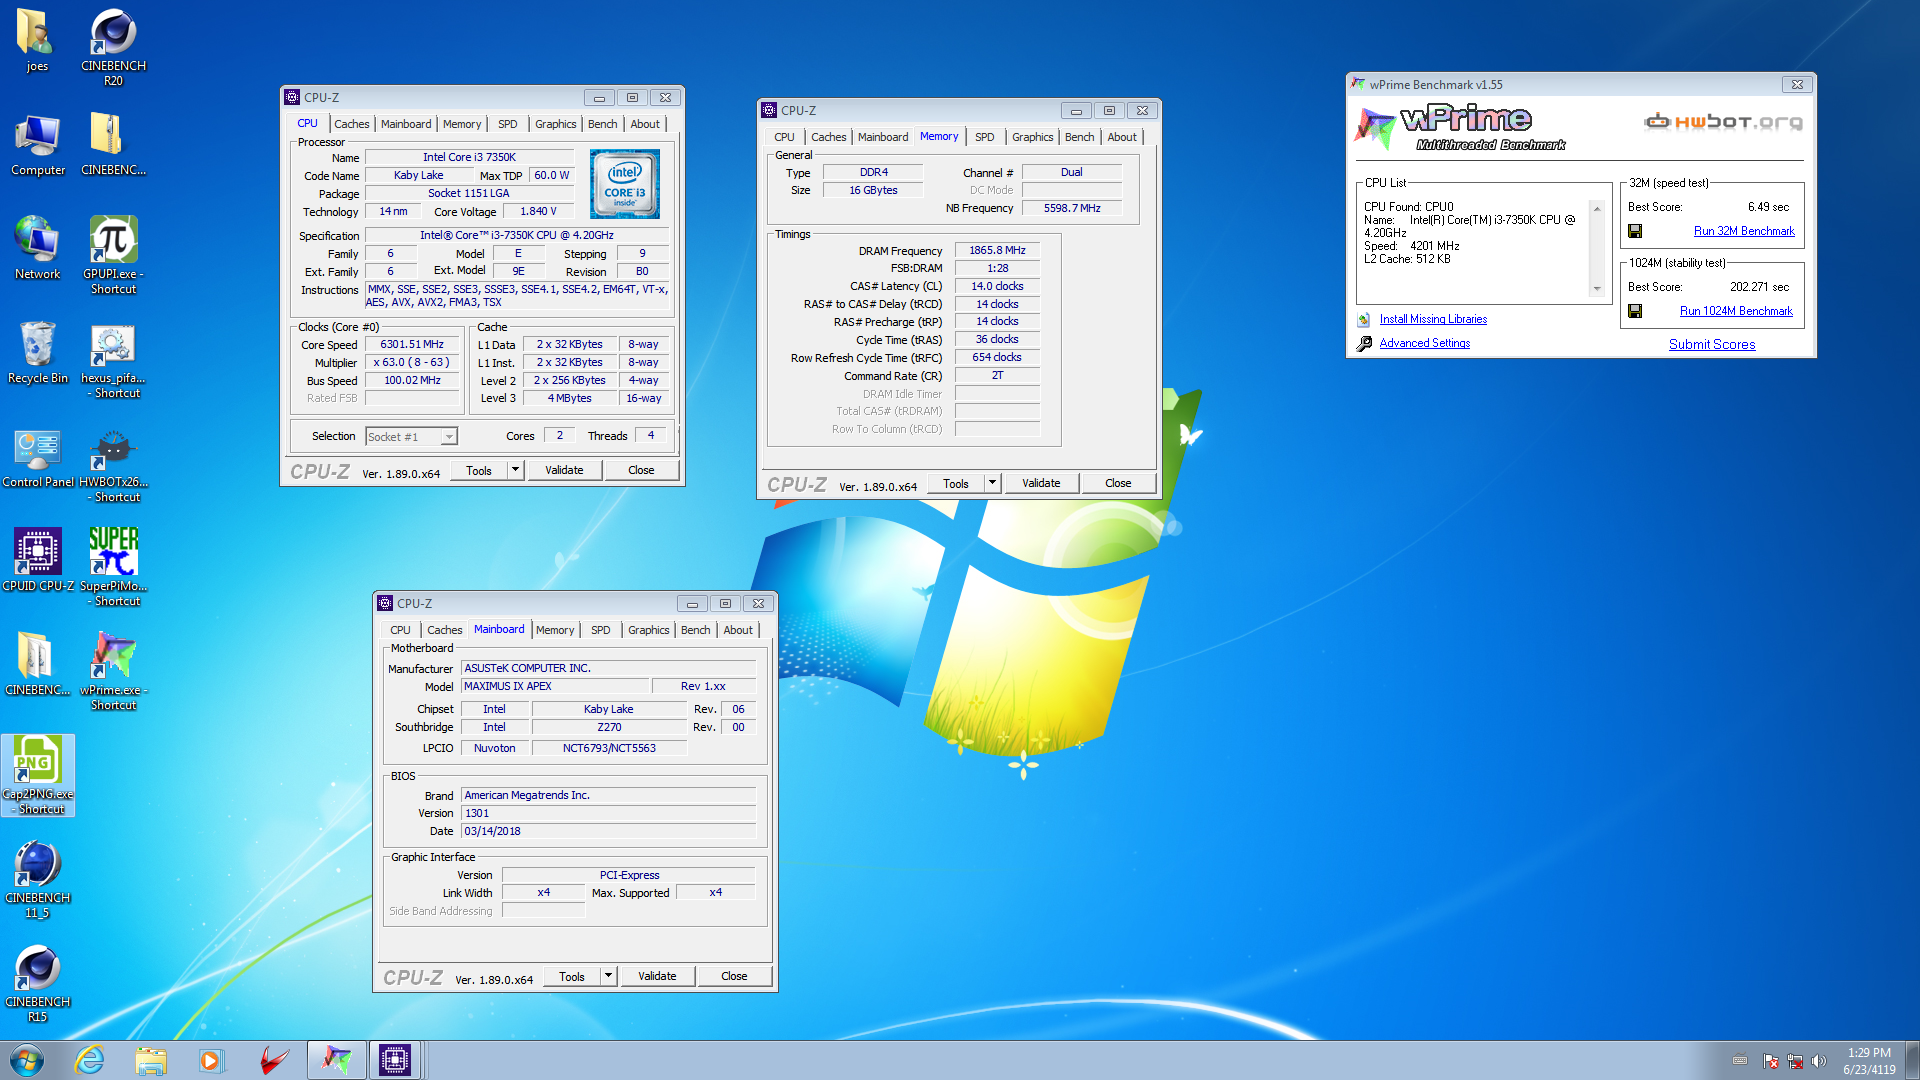Open Bench tab in Memory CPU-Z window
Viewport: 1920px width, 1080px height.
tap(1079, 137)
